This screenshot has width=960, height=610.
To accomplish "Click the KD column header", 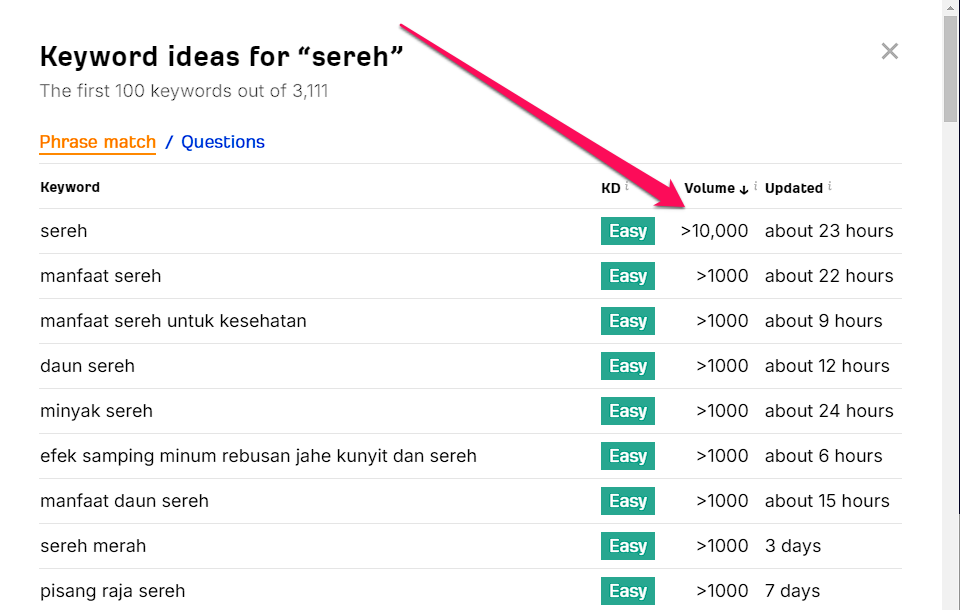I will point(610,188).
